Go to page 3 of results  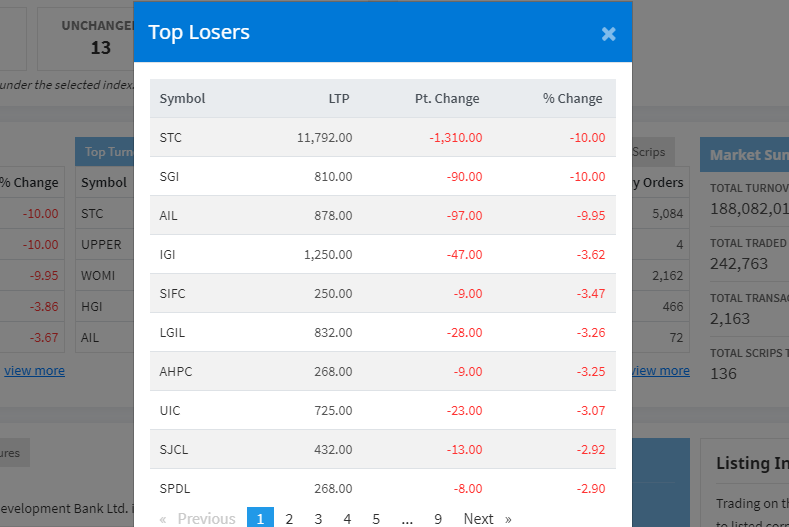[318, 518]
